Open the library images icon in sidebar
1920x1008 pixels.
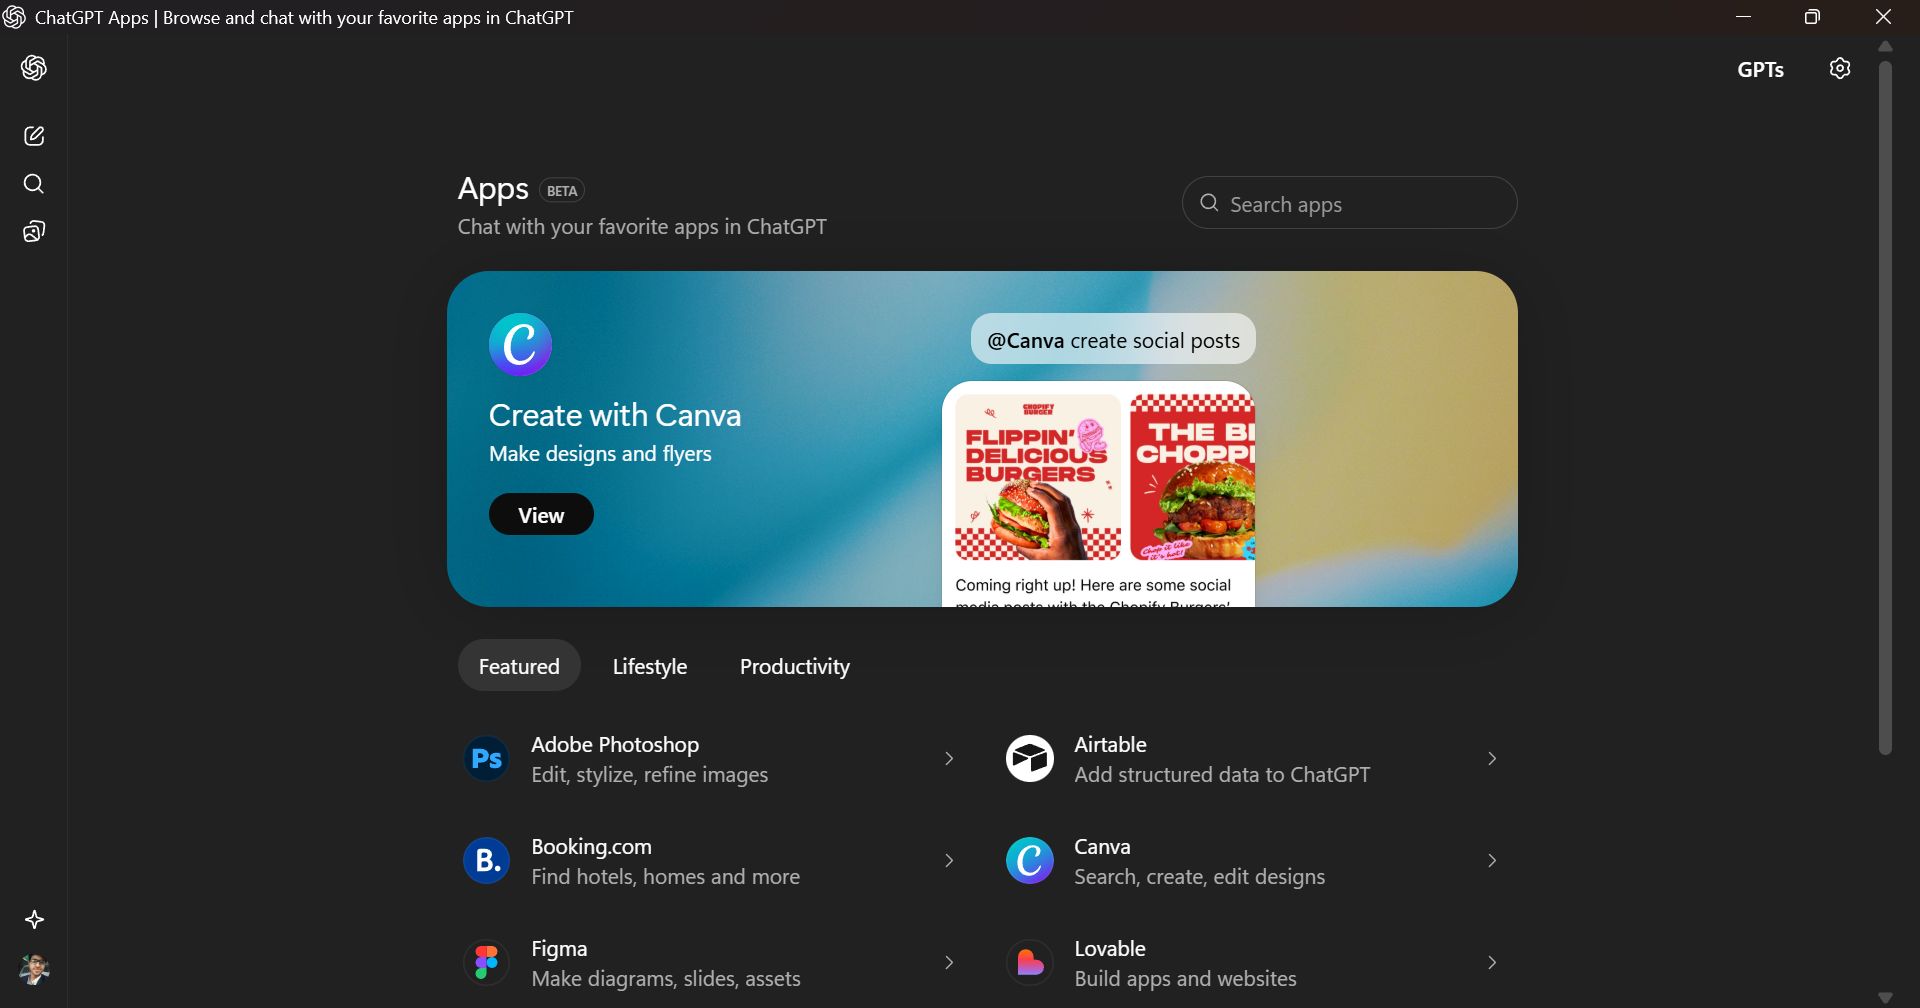click(x=34, y=232)
